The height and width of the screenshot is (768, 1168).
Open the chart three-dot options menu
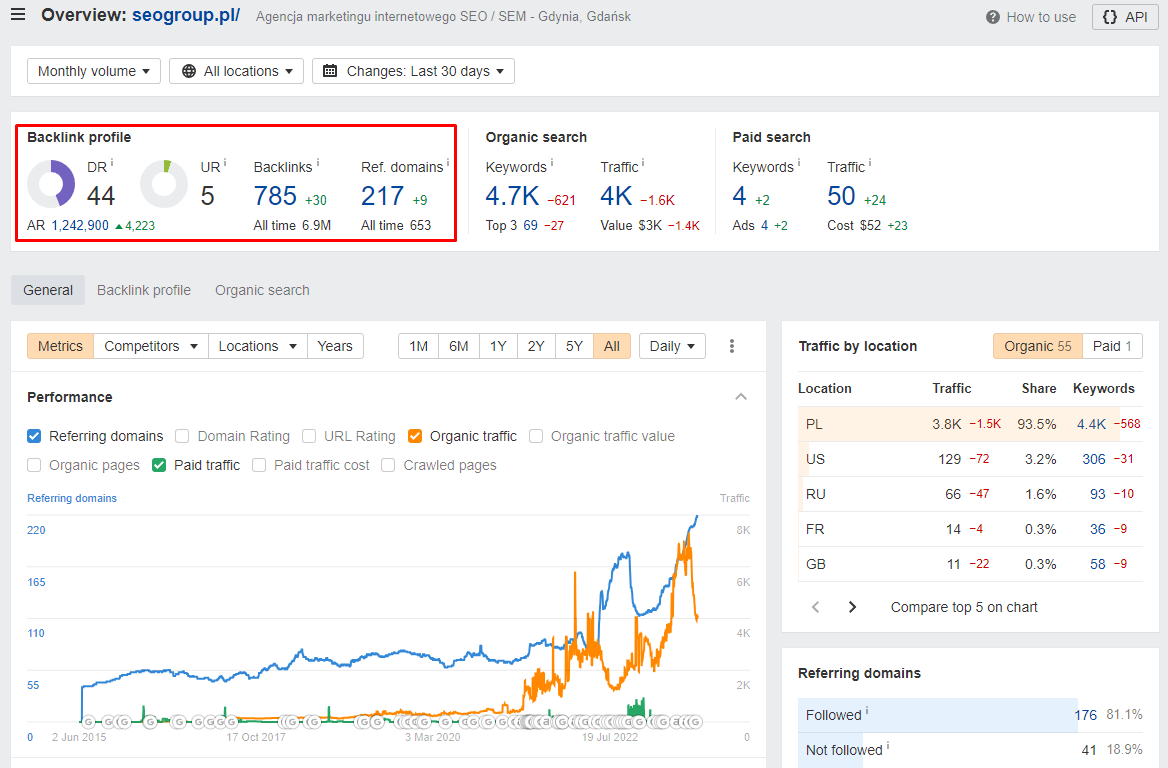tap(731, 346)
